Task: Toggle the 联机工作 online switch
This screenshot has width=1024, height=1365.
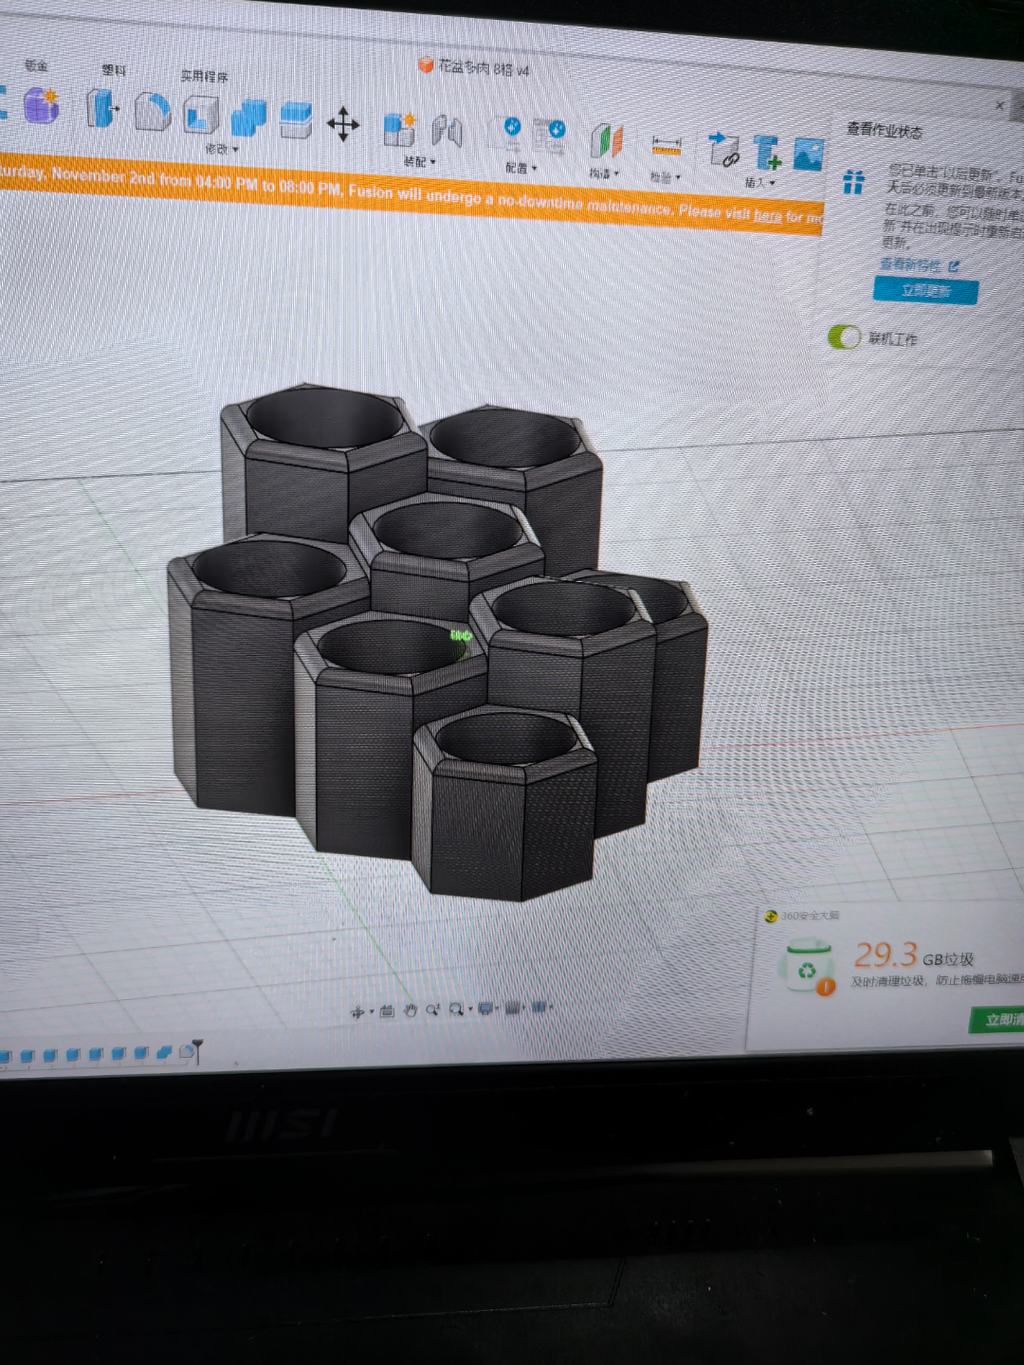Action: (844, 337)
